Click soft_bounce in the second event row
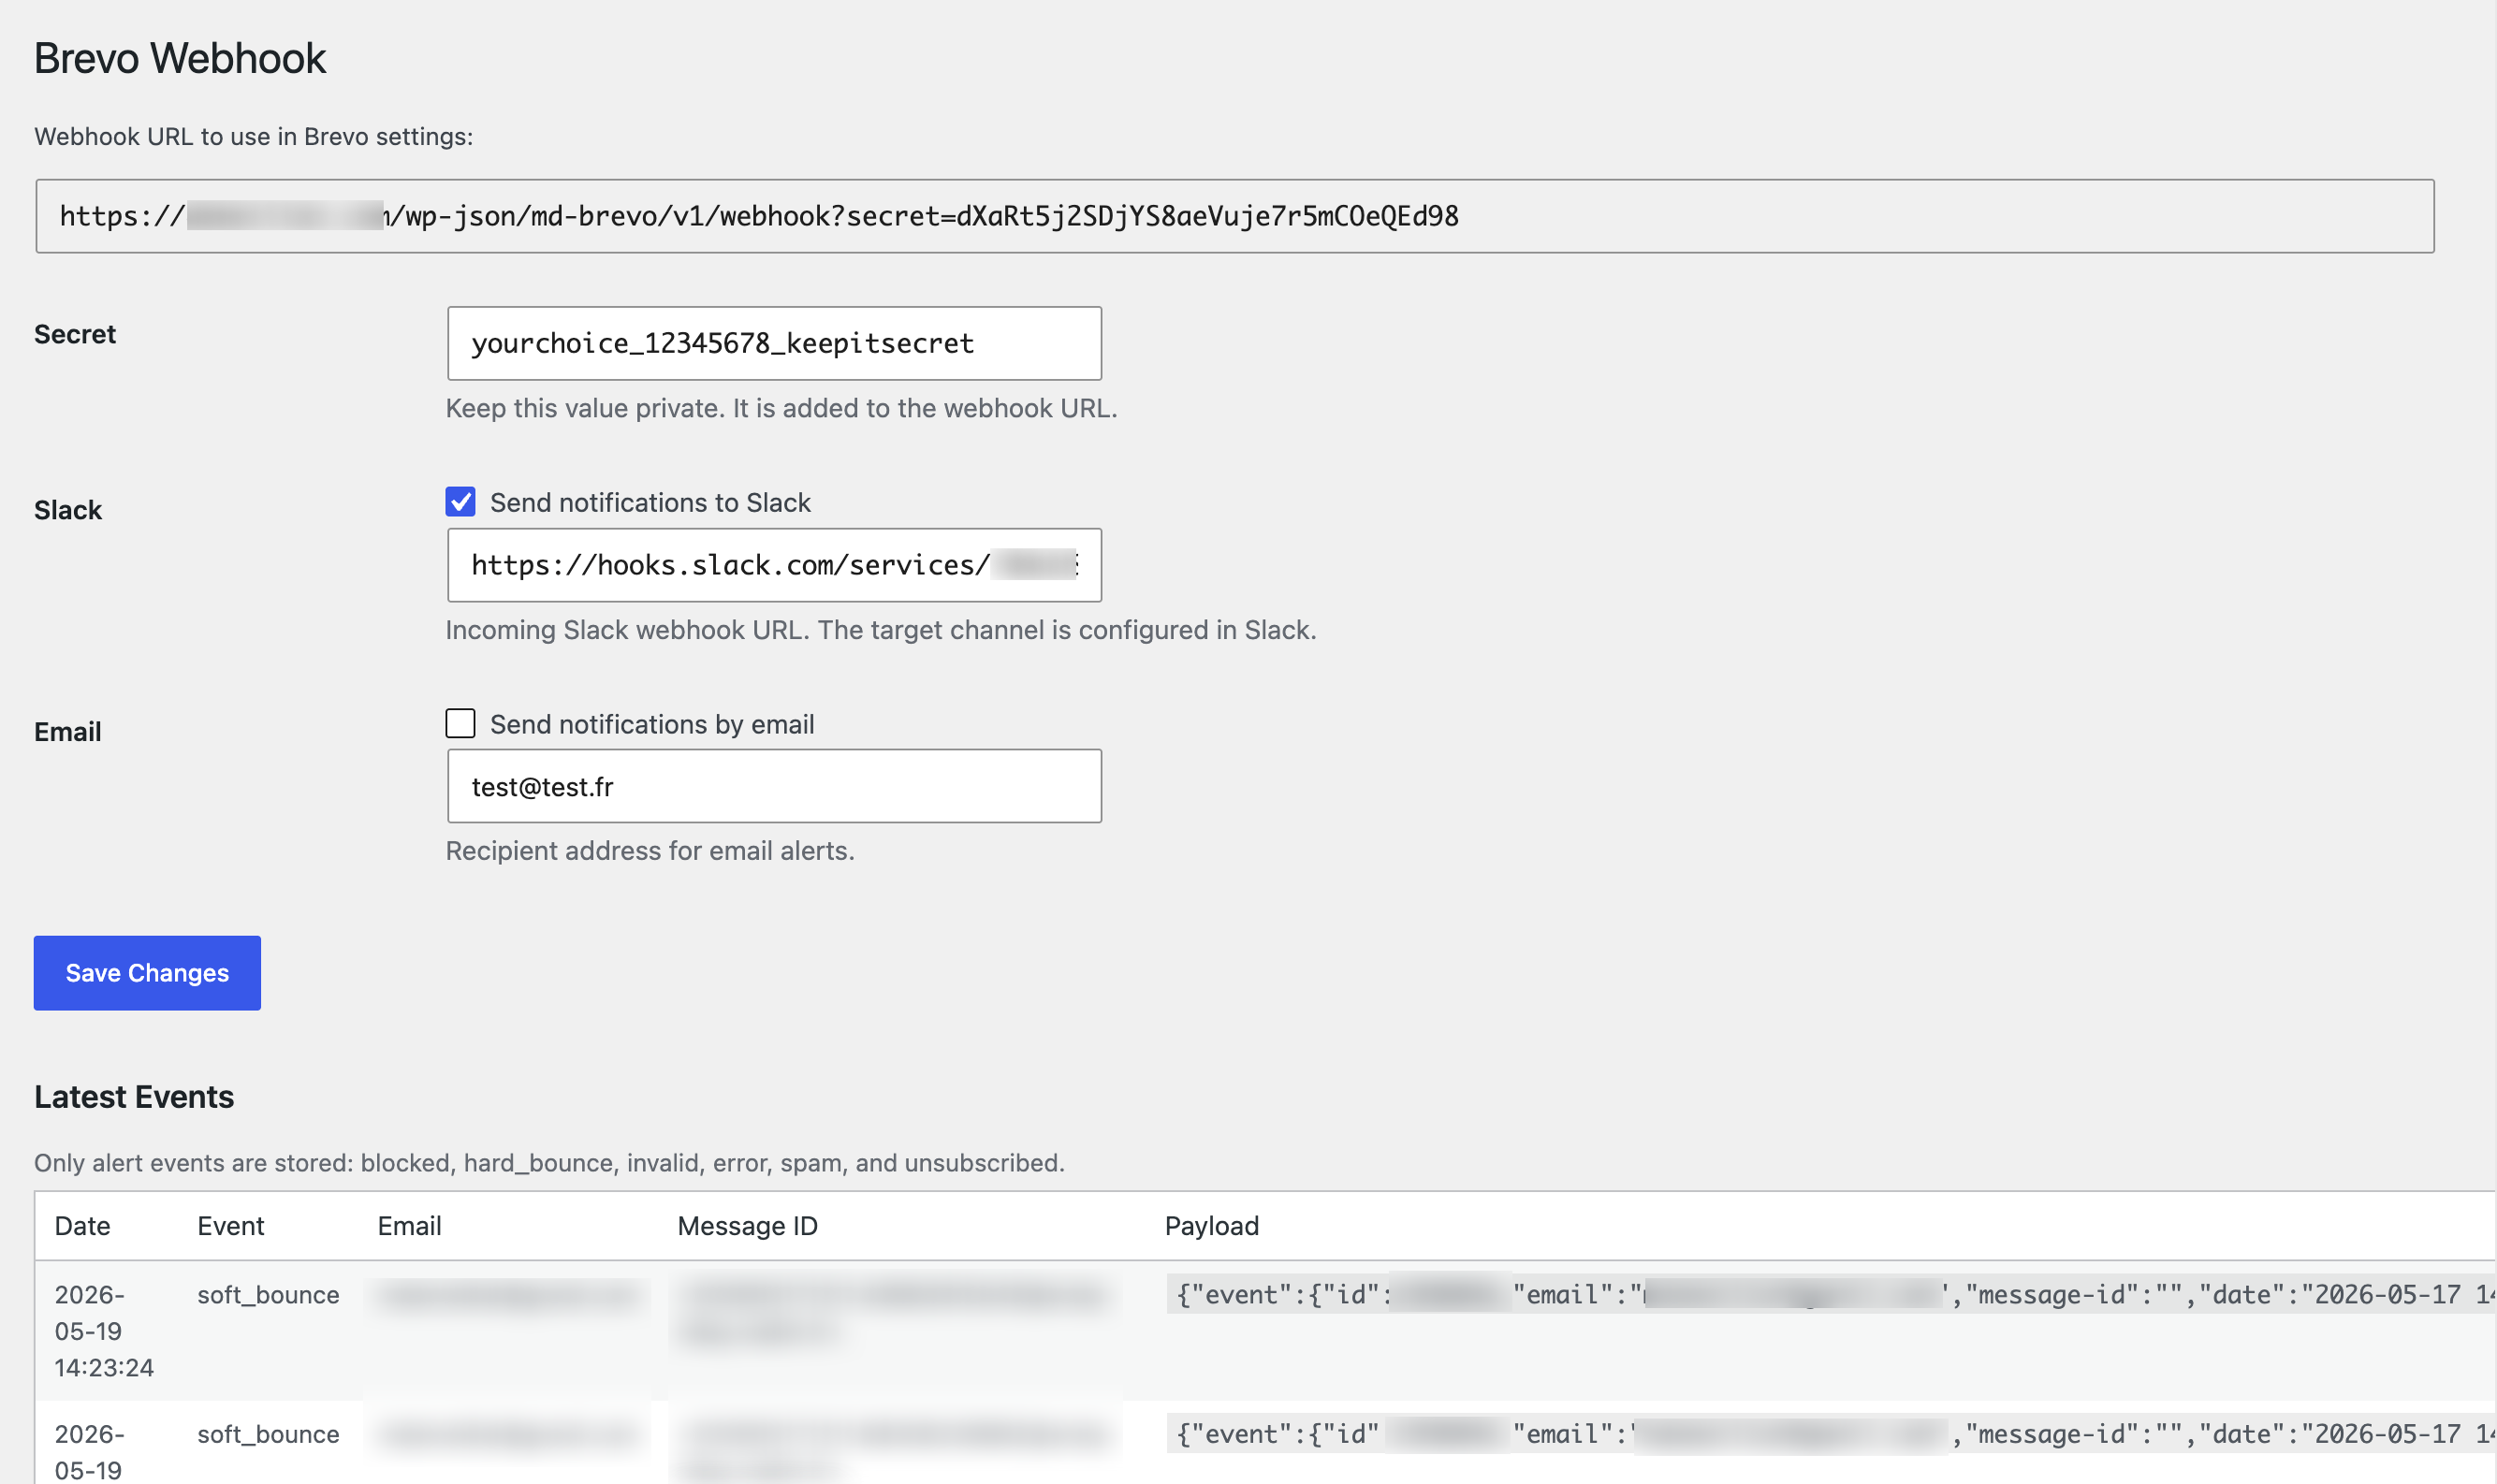Screen dimensions: 2497x1484 click(268, 1435)
